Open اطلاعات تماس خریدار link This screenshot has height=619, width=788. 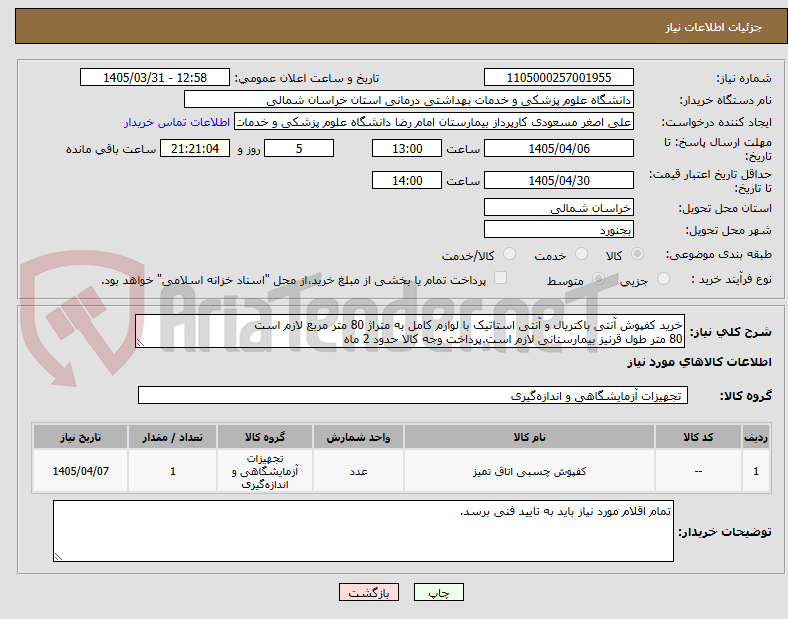[177, 122]
